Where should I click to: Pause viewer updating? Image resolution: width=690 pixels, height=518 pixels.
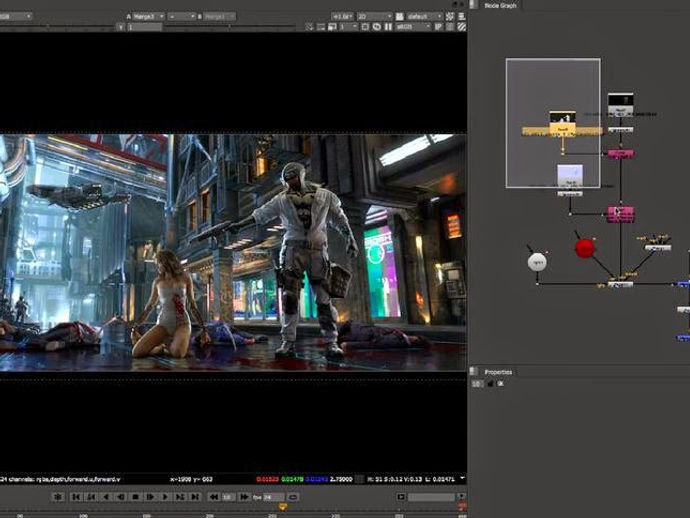[x=388, y=27]
